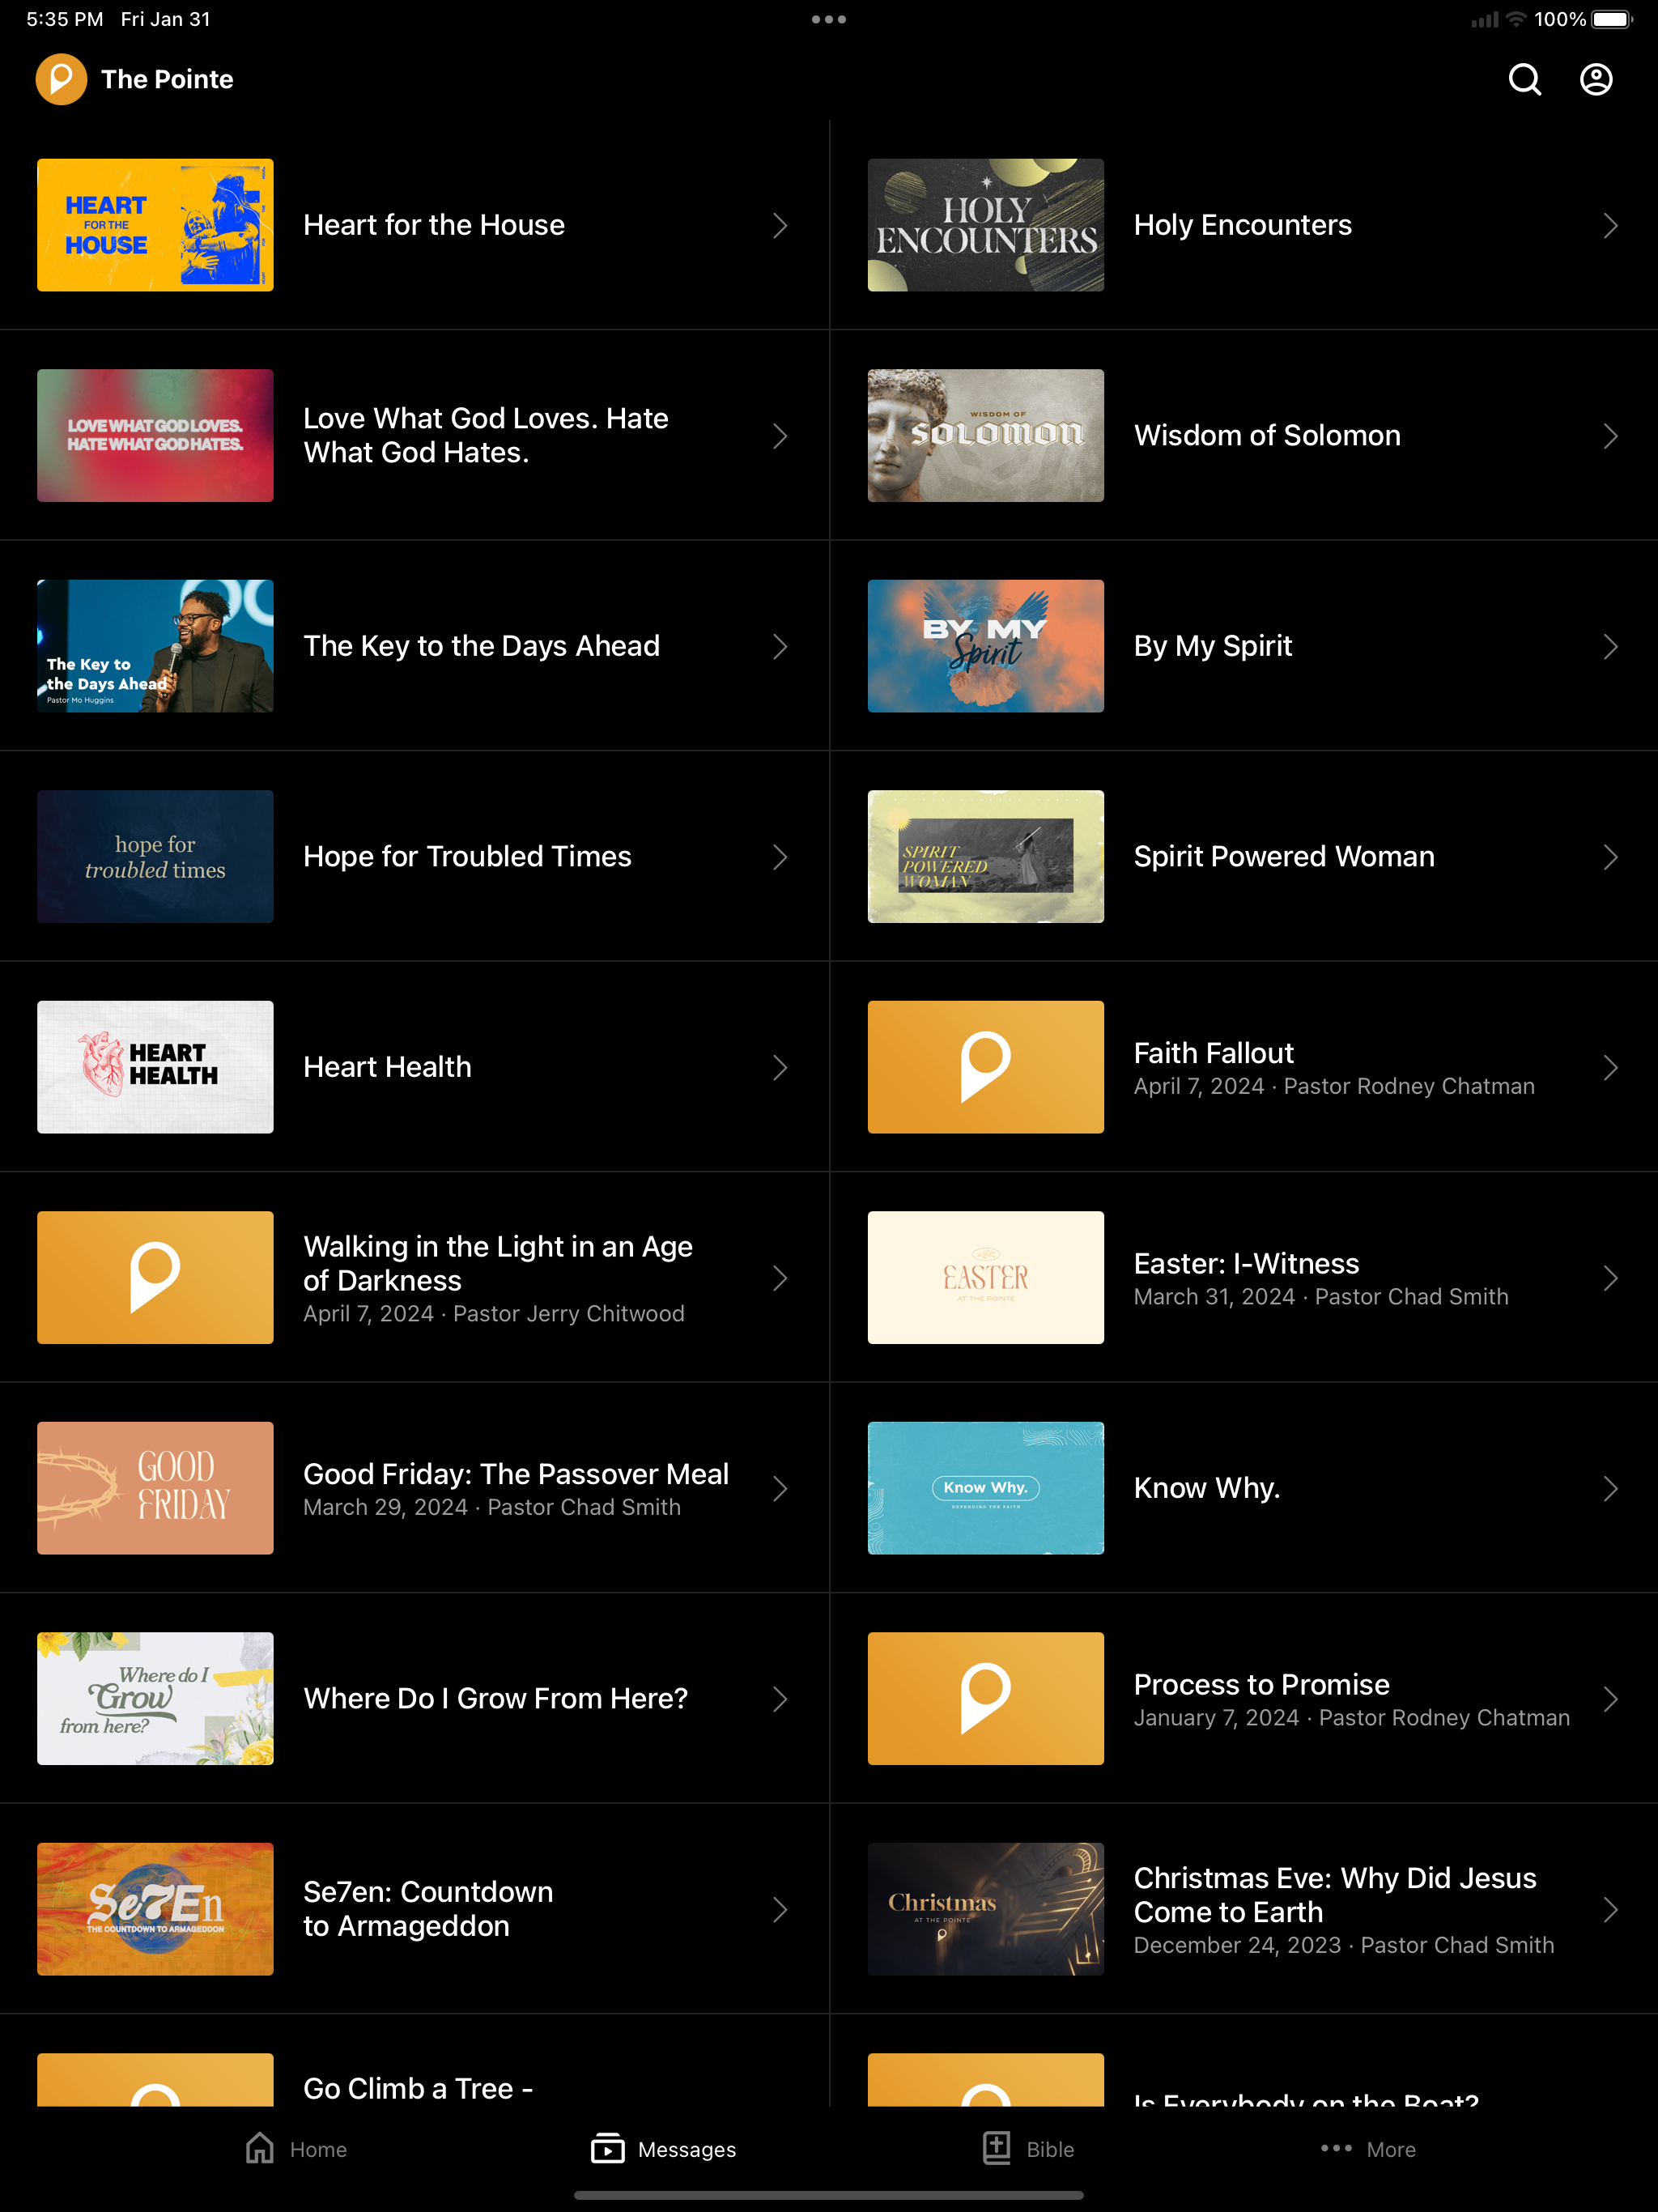Image resolution: width=1658 pixels, height=2212 pixels.
Task: Tap the home indicator bar at bottom
Action: click(x=829, y=2195)
